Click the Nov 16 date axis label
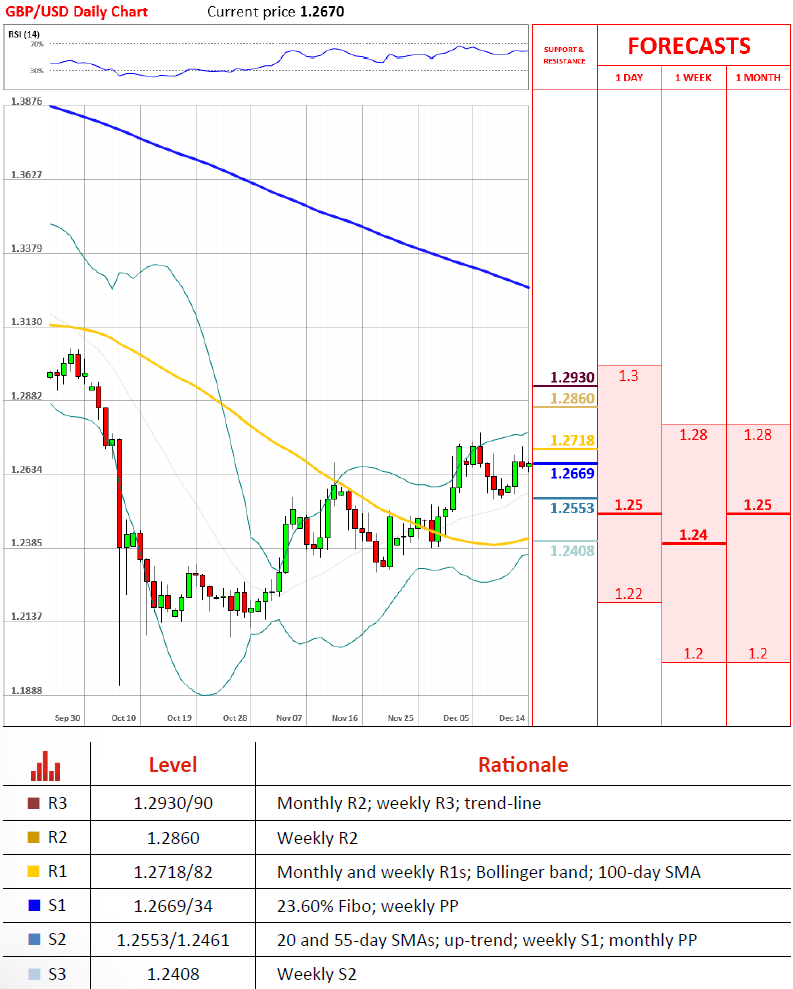The width and height of the screenshot is (793, 989). point(344,718)
